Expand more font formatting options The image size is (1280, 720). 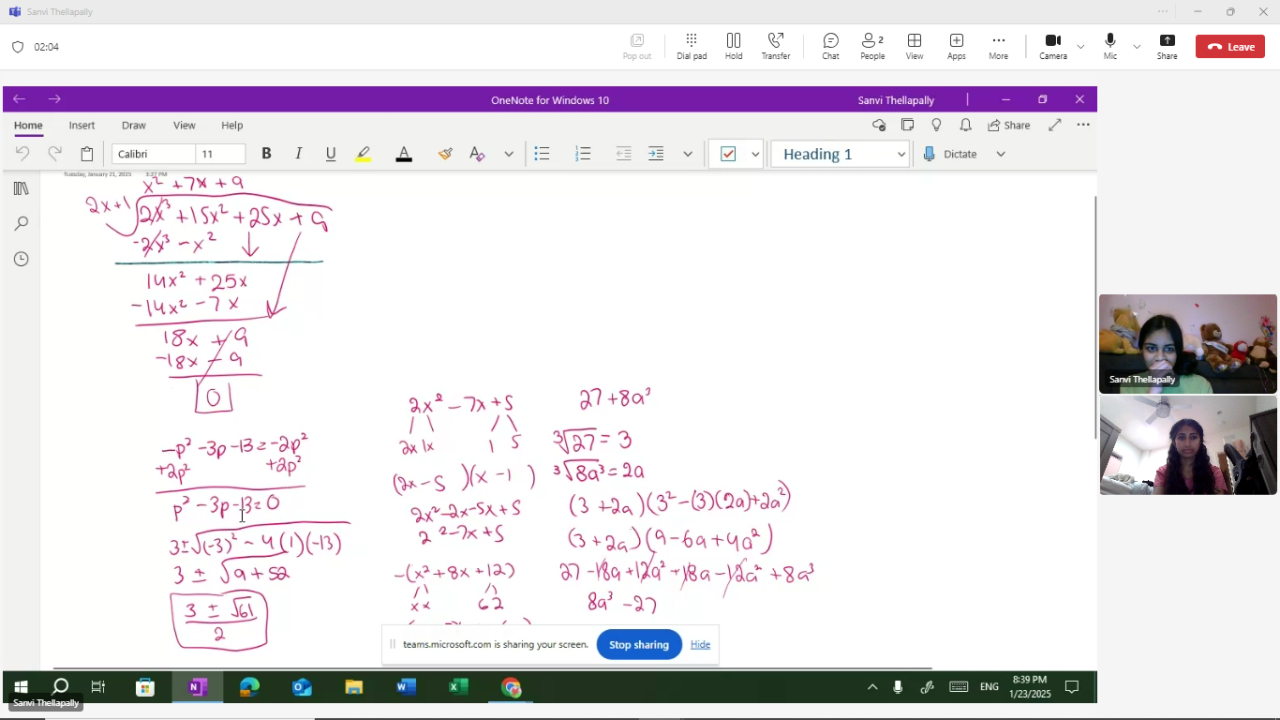click(x=509, y=154)
